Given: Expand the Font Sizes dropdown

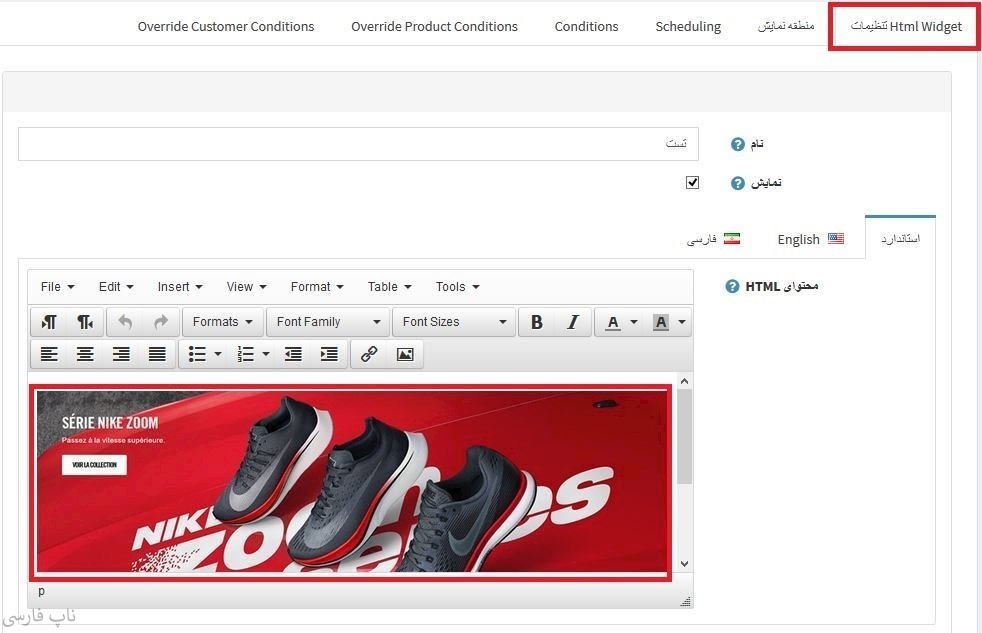Looking at the screenshot, I should point(454,322).
